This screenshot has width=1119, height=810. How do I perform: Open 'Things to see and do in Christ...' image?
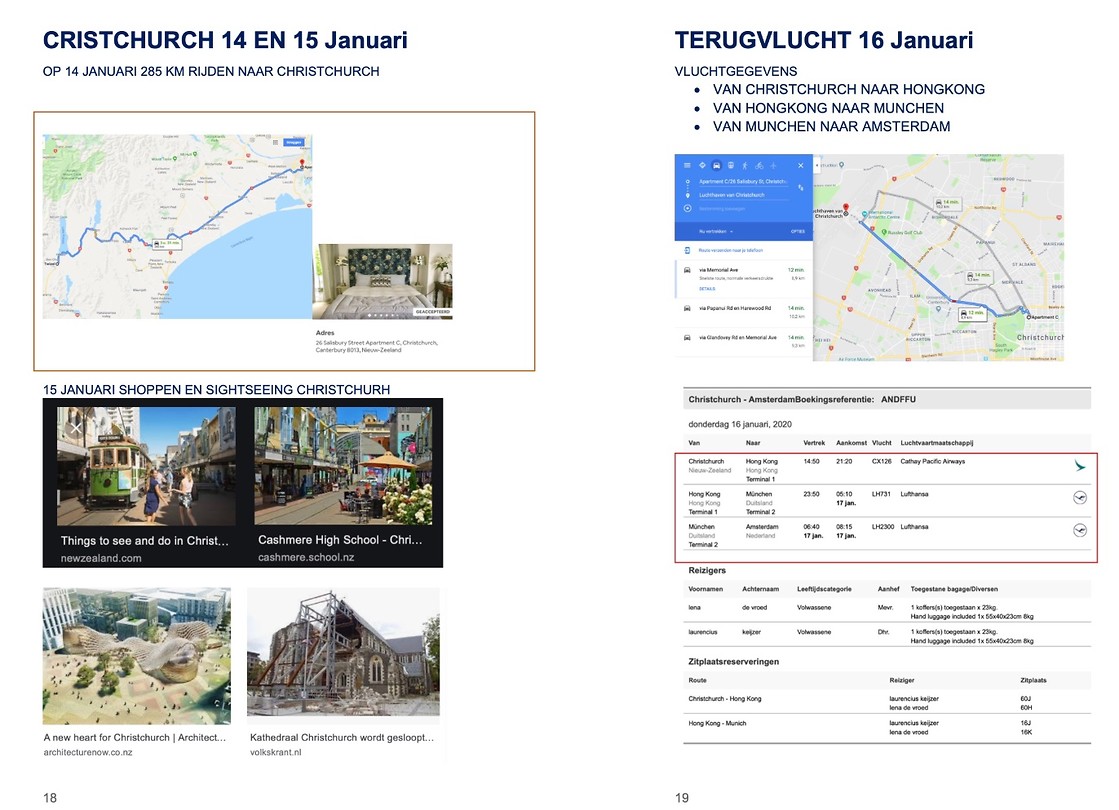point(146,466)
